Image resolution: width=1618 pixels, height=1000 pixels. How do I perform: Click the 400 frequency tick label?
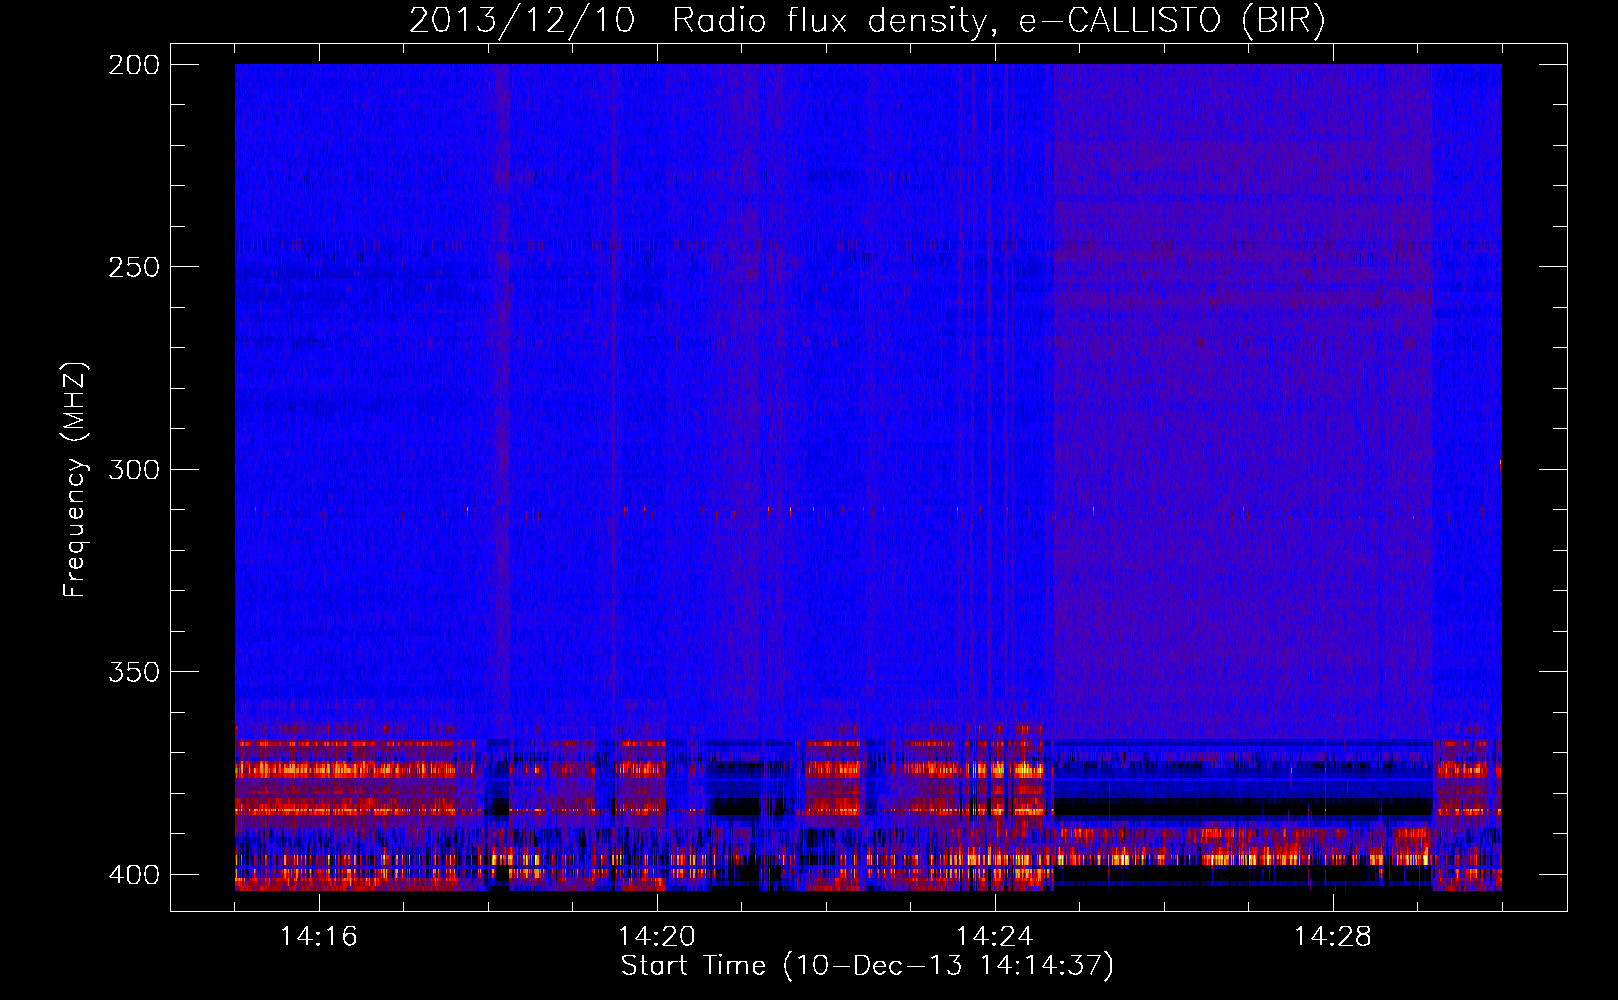134,875
